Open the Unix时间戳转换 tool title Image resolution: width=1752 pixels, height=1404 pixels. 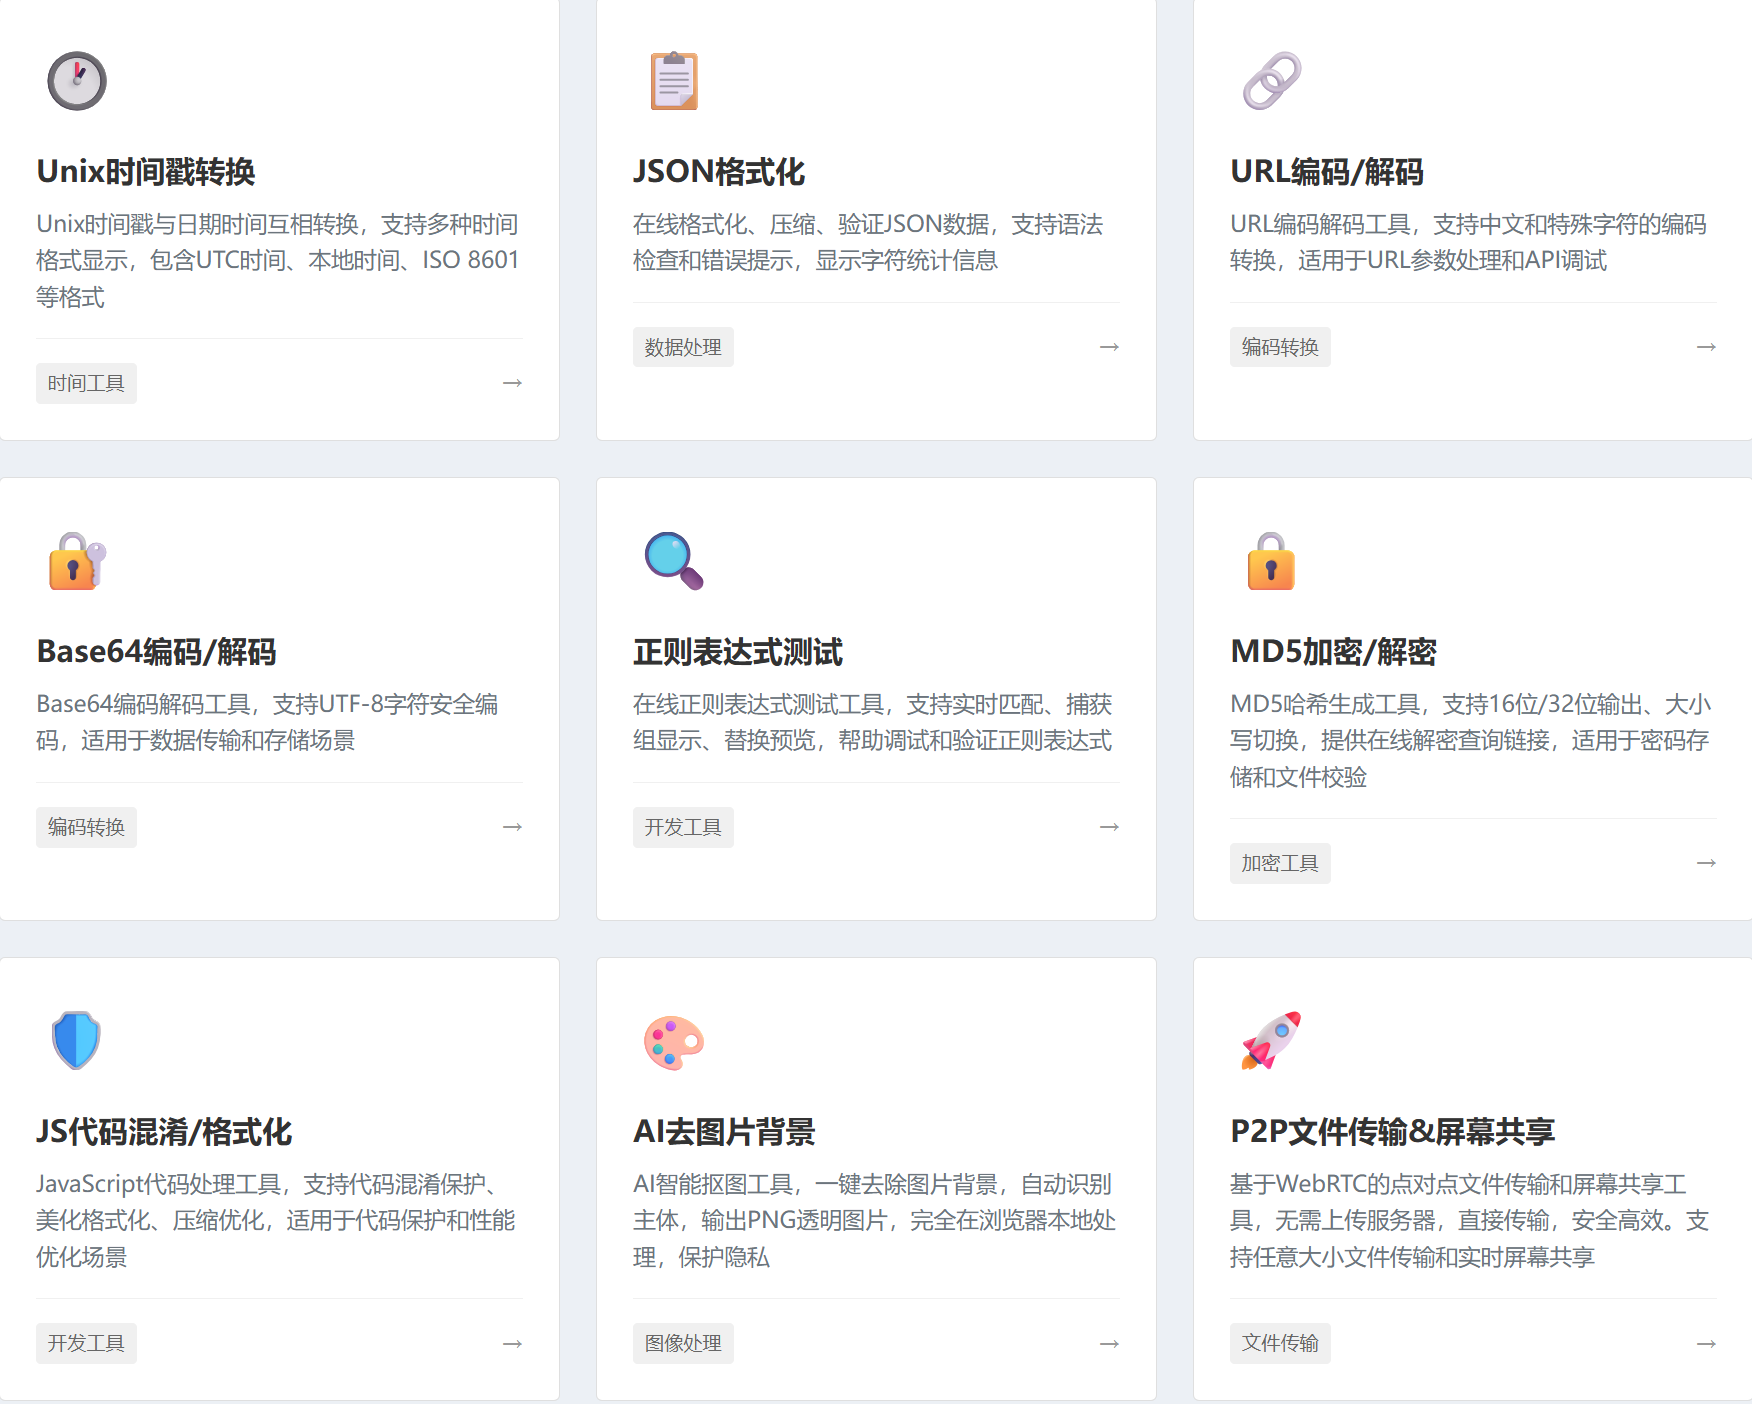point(146,172)
